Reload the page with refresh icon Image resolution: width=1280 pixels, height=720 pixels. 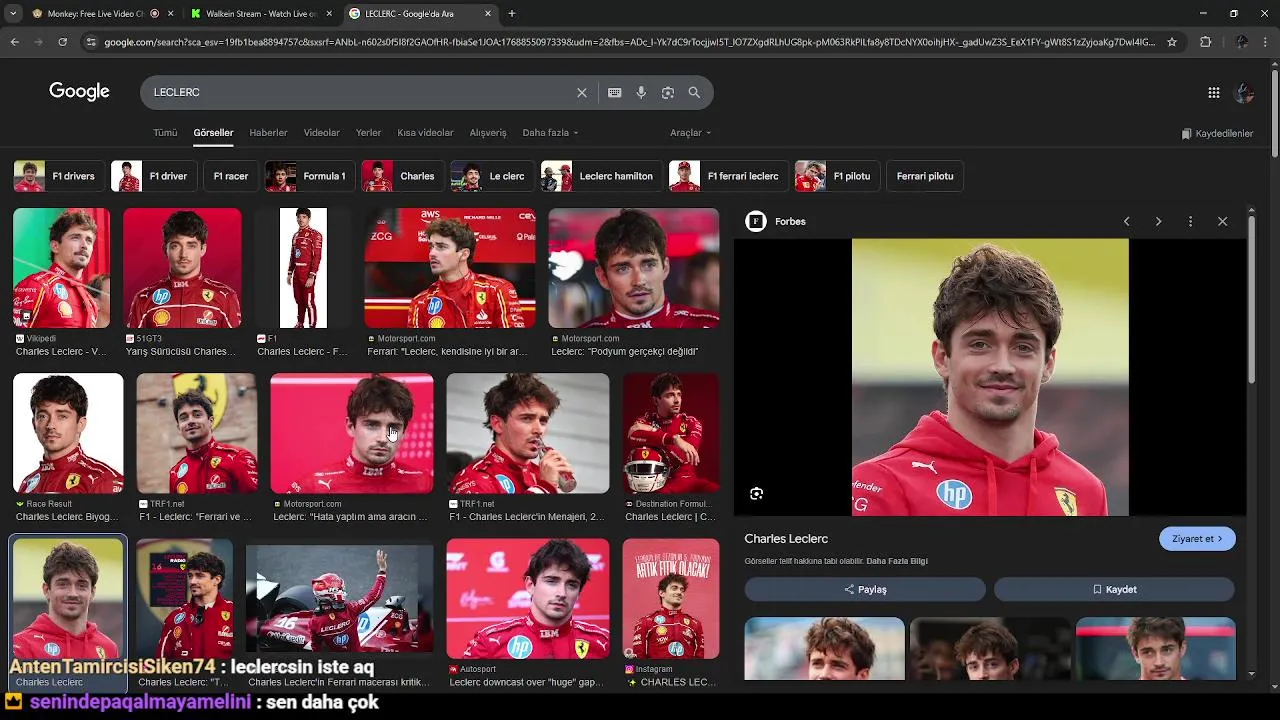coord(62,42)
